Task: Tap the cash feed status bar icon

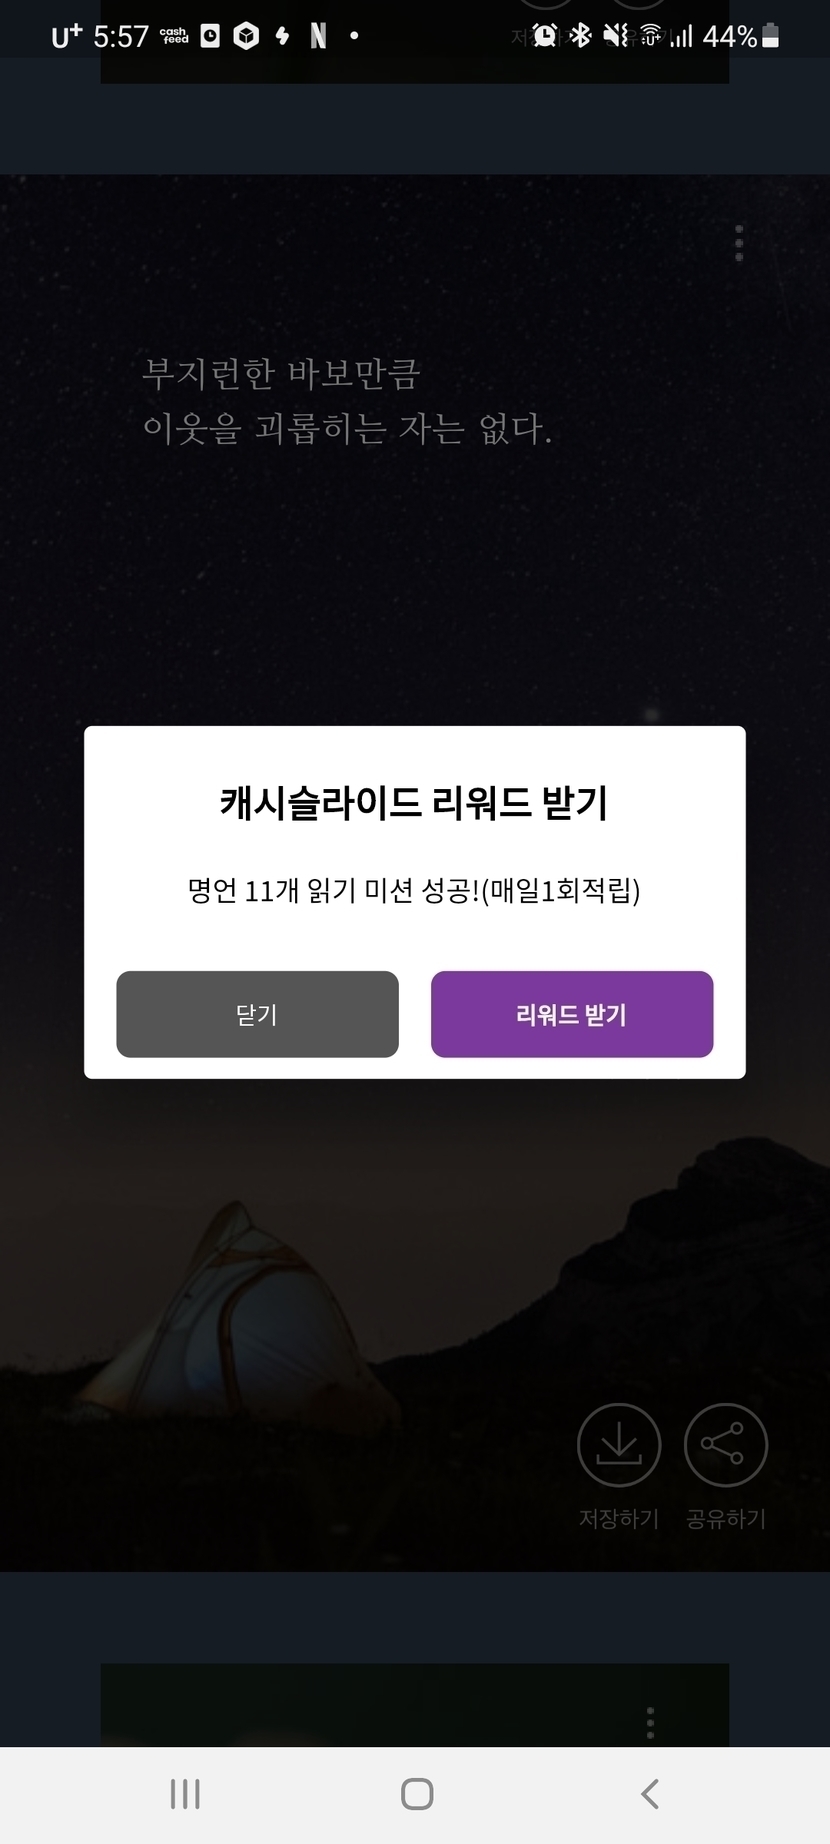Action: pyautogui.click(x=174, y=37)
